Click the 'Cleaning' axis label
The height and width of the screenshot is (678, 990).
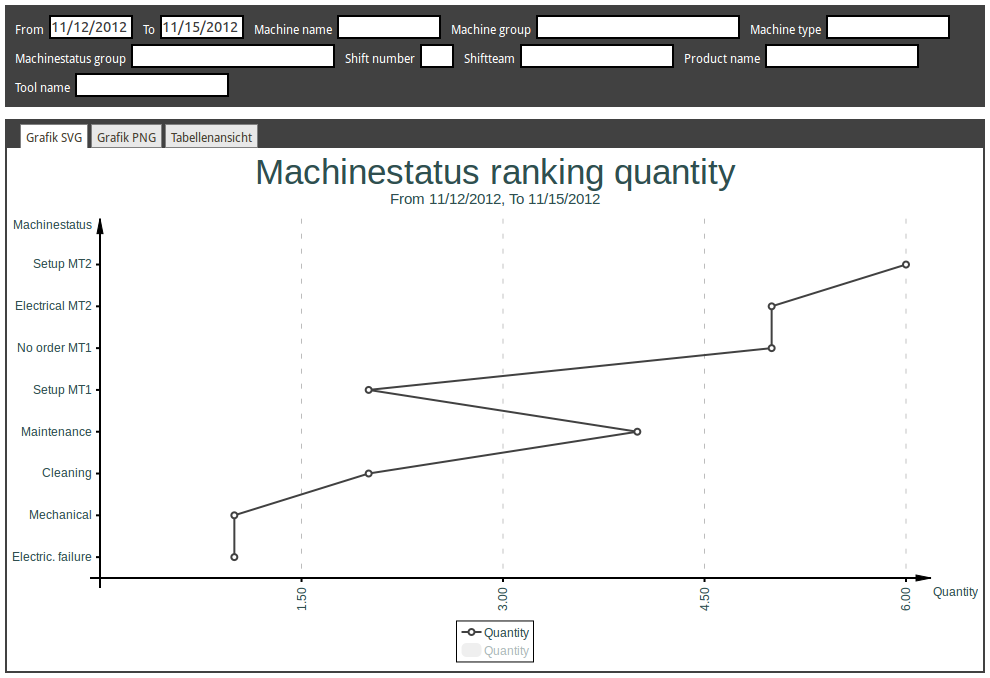67,473
